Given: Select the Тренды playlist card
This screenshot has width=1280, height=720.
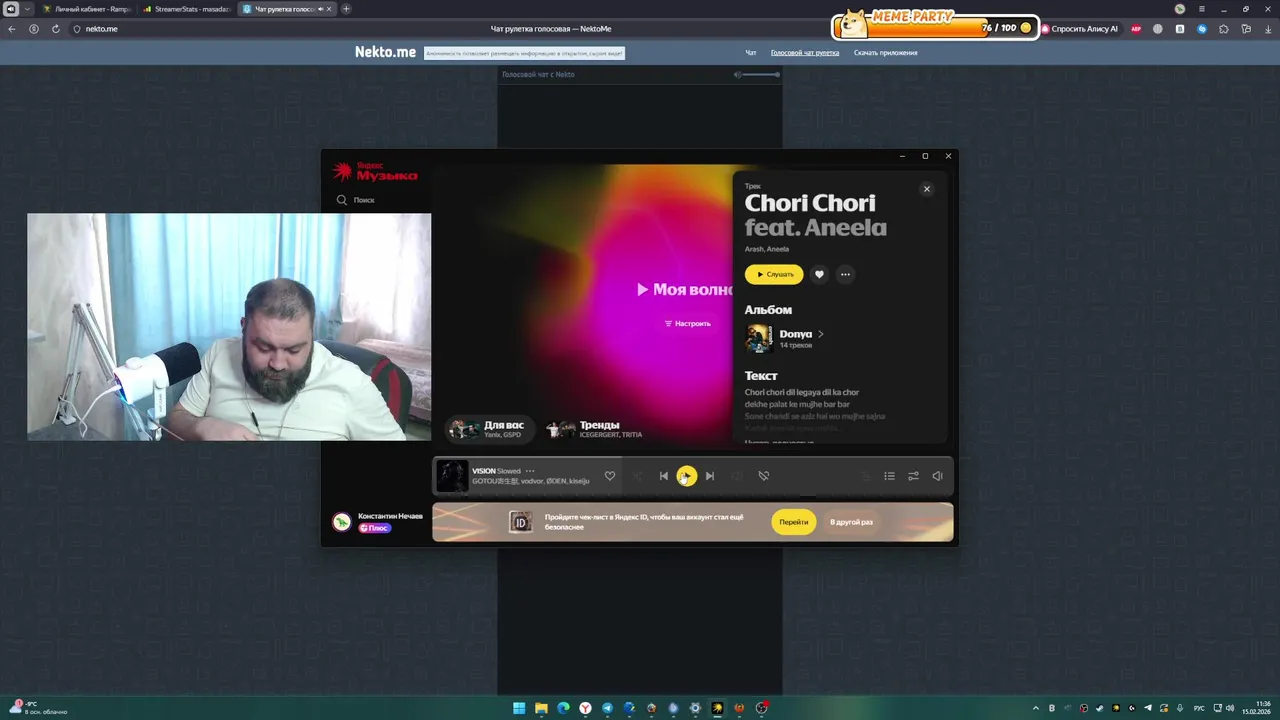Looking at the screenshot, I should [x=596, y=429].
